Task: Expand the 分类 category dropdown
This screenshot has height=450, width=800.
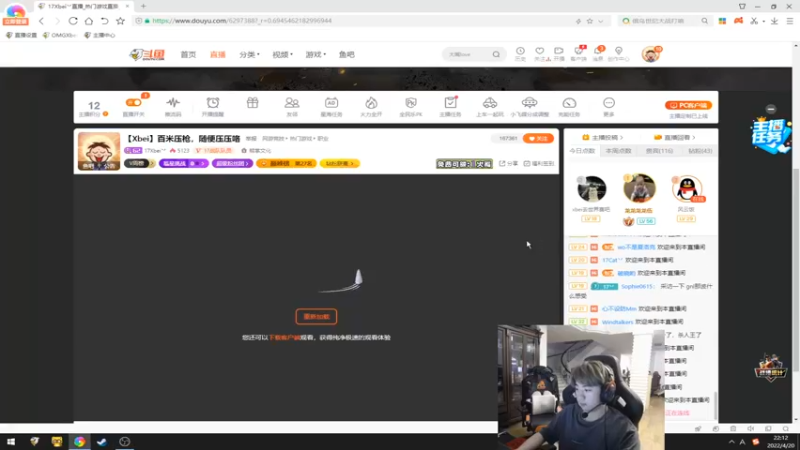Action: point(249,54)
